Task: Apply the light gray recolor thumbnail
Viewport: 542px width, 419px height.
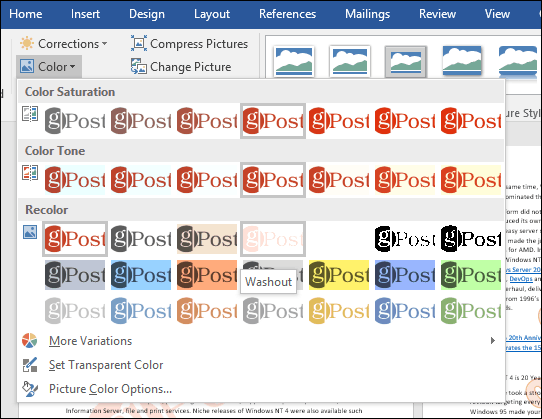Action: click(x=75, y=311)
